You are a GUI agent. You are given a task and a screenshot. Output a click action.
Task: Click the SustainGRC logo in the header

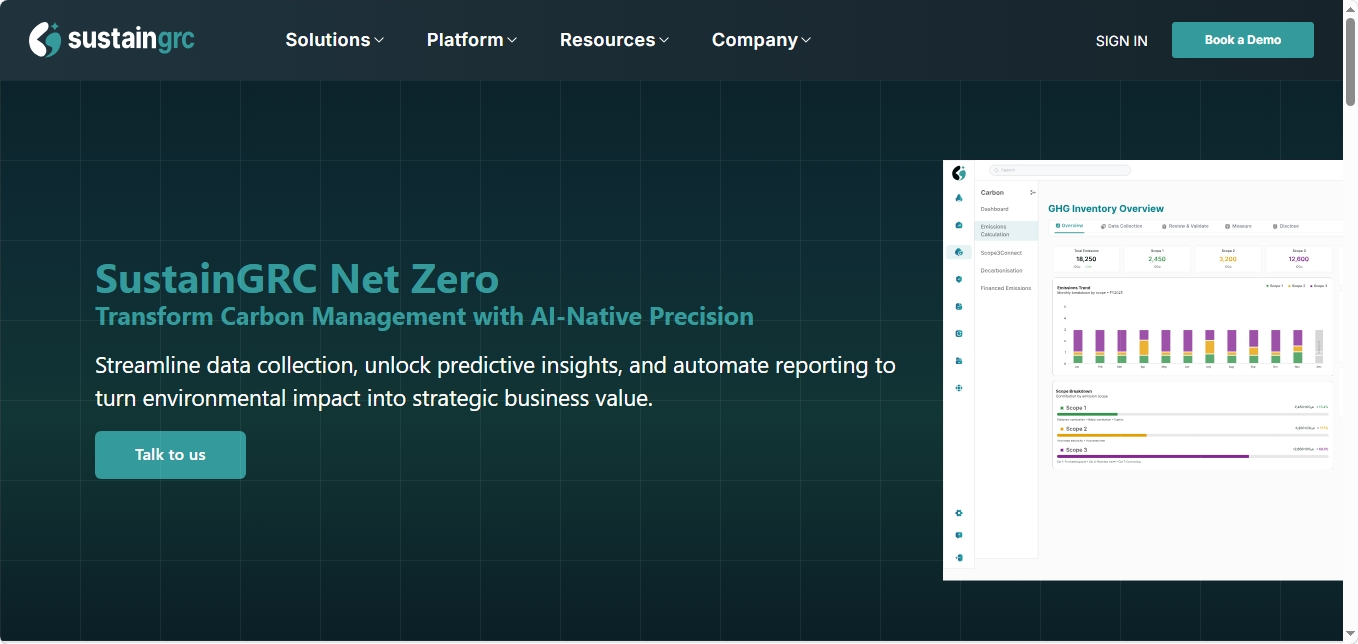point(112,40)
